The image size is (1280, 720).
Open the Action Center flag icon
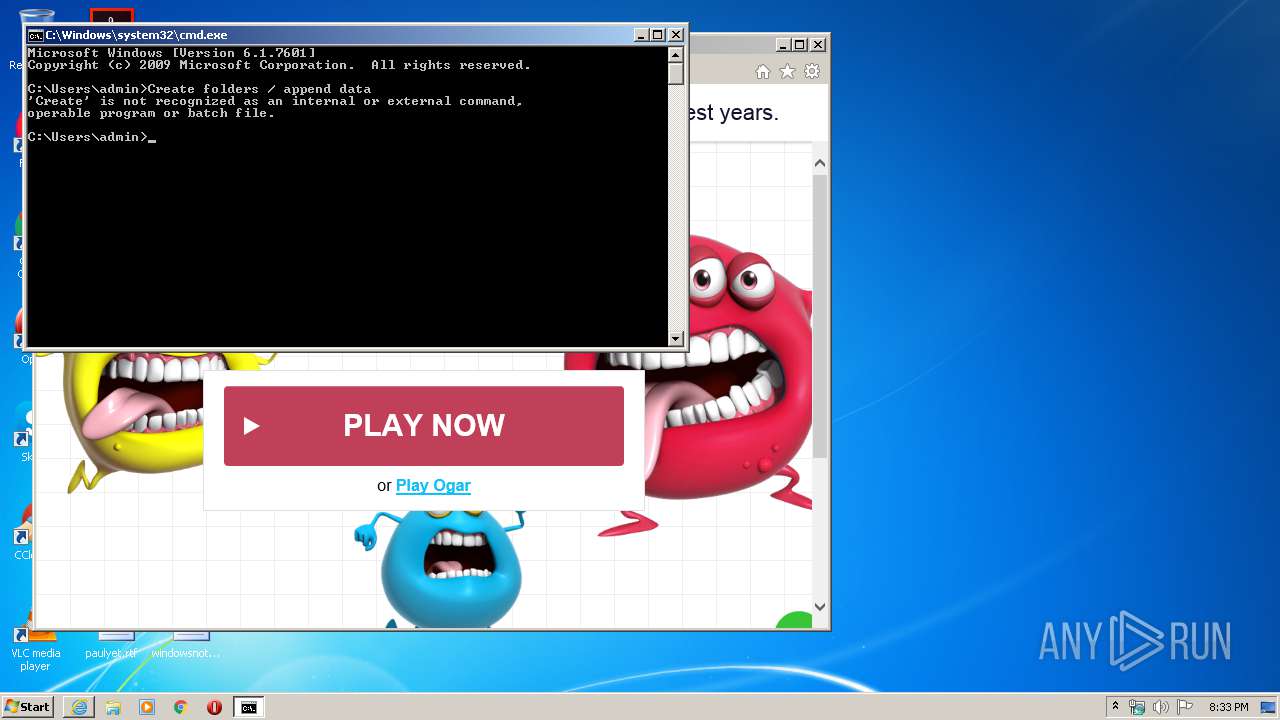click(x=1185, y=707)
